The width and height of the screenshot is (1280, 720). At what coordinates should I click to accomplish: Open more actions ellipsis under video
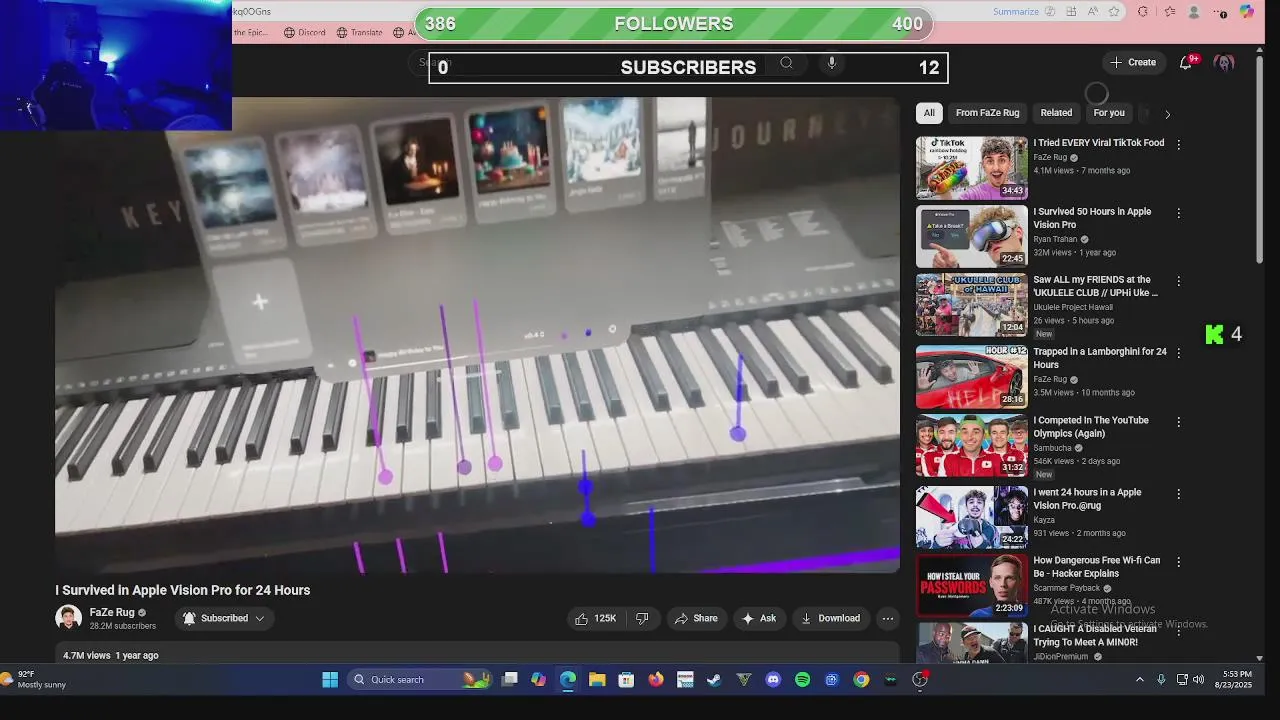(x=887, y=618)
